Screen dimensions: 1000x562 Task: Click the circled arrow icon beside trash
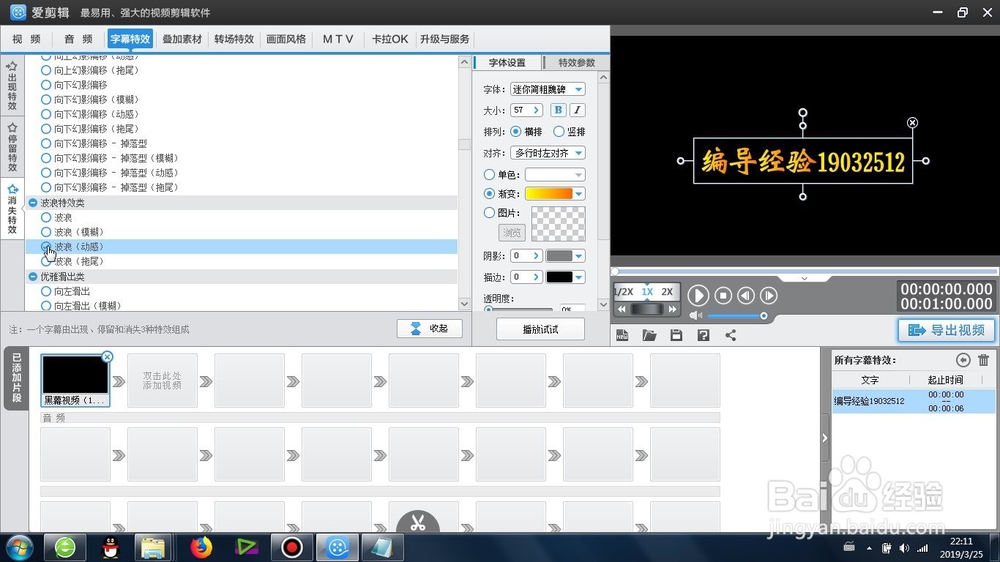963,360
